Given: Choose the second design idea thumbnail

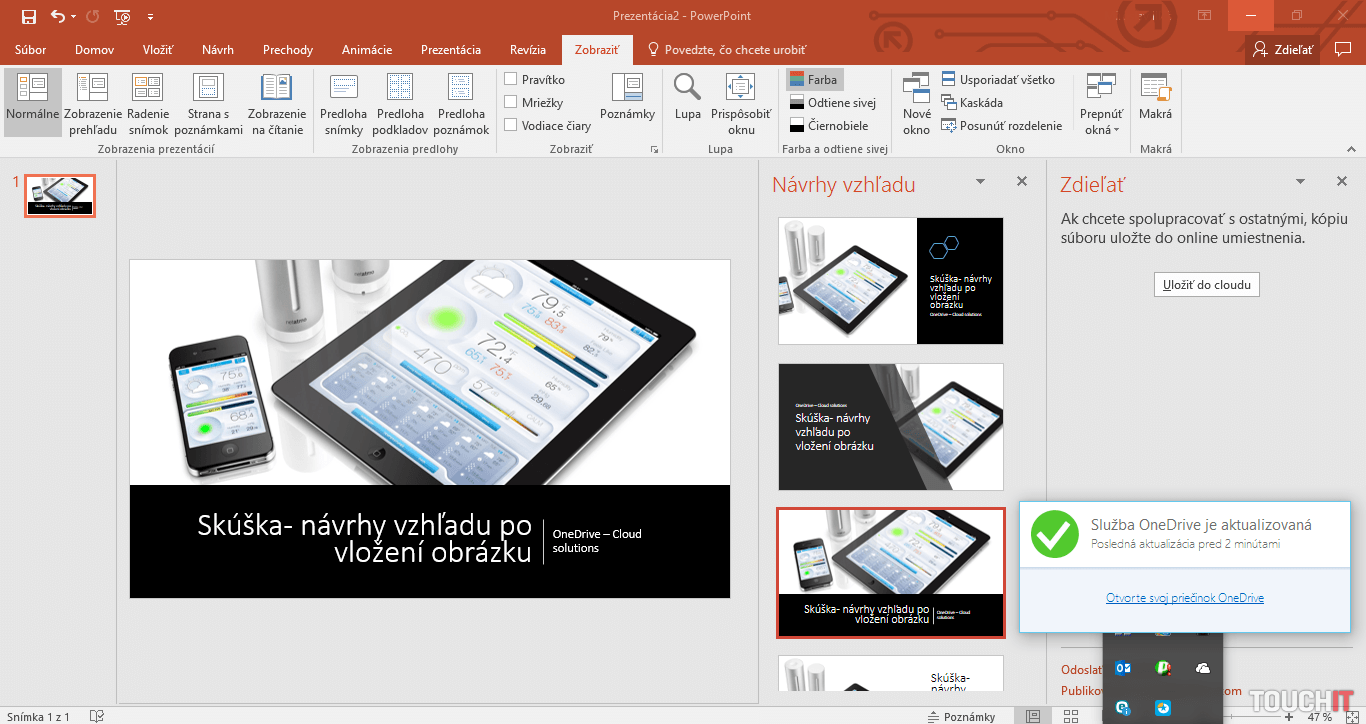Looking at the screenshot, I should tap(890, 426).
